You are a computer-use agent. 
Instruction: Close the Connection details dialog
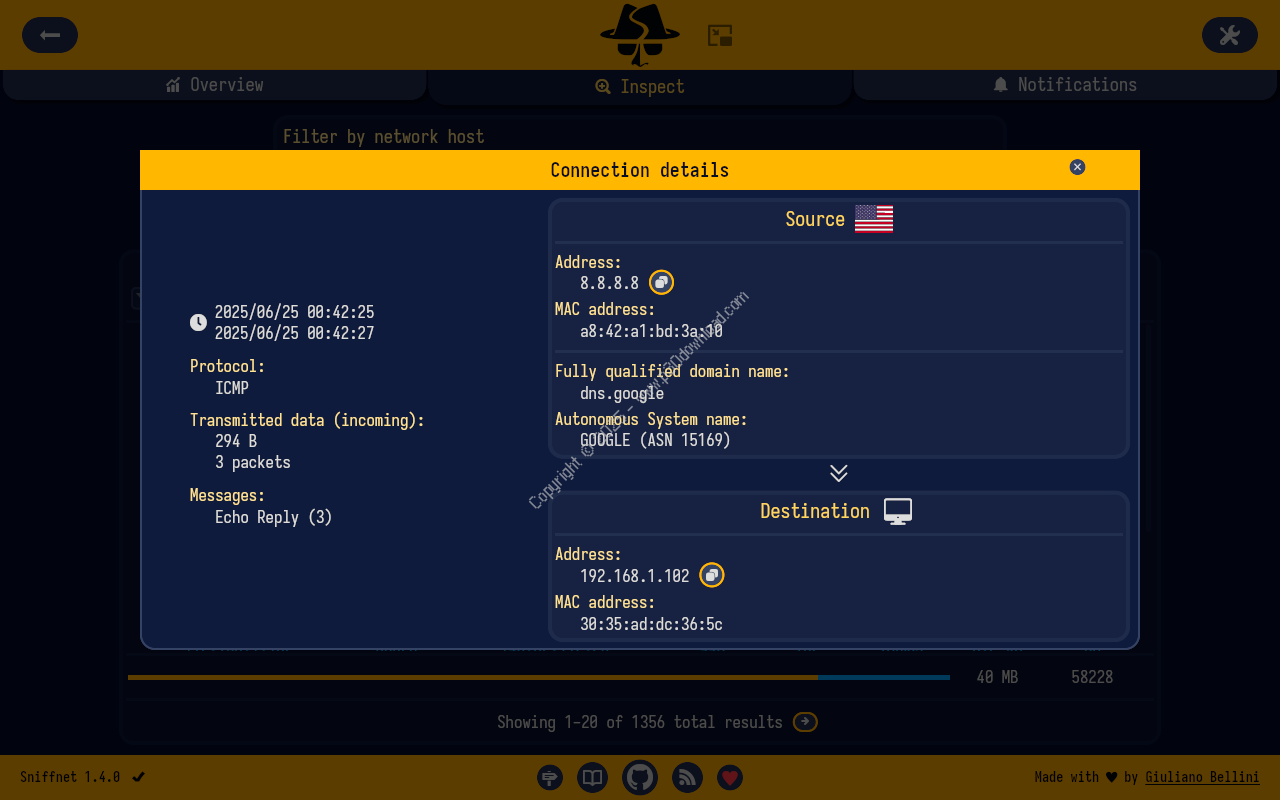coord(1077,167)
